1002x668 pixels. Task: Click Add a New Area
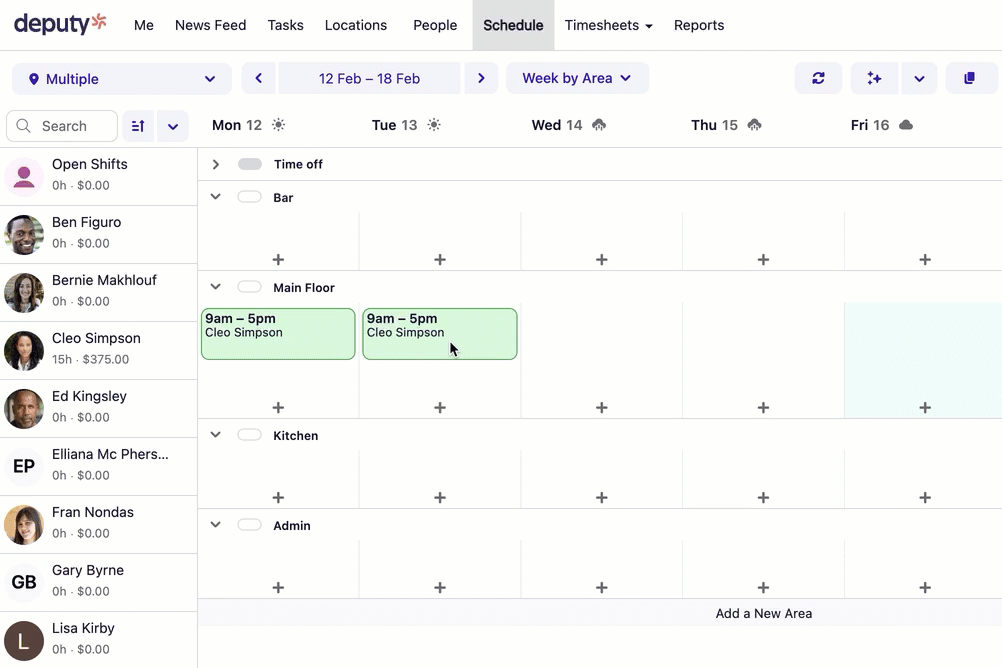point(764,613)
